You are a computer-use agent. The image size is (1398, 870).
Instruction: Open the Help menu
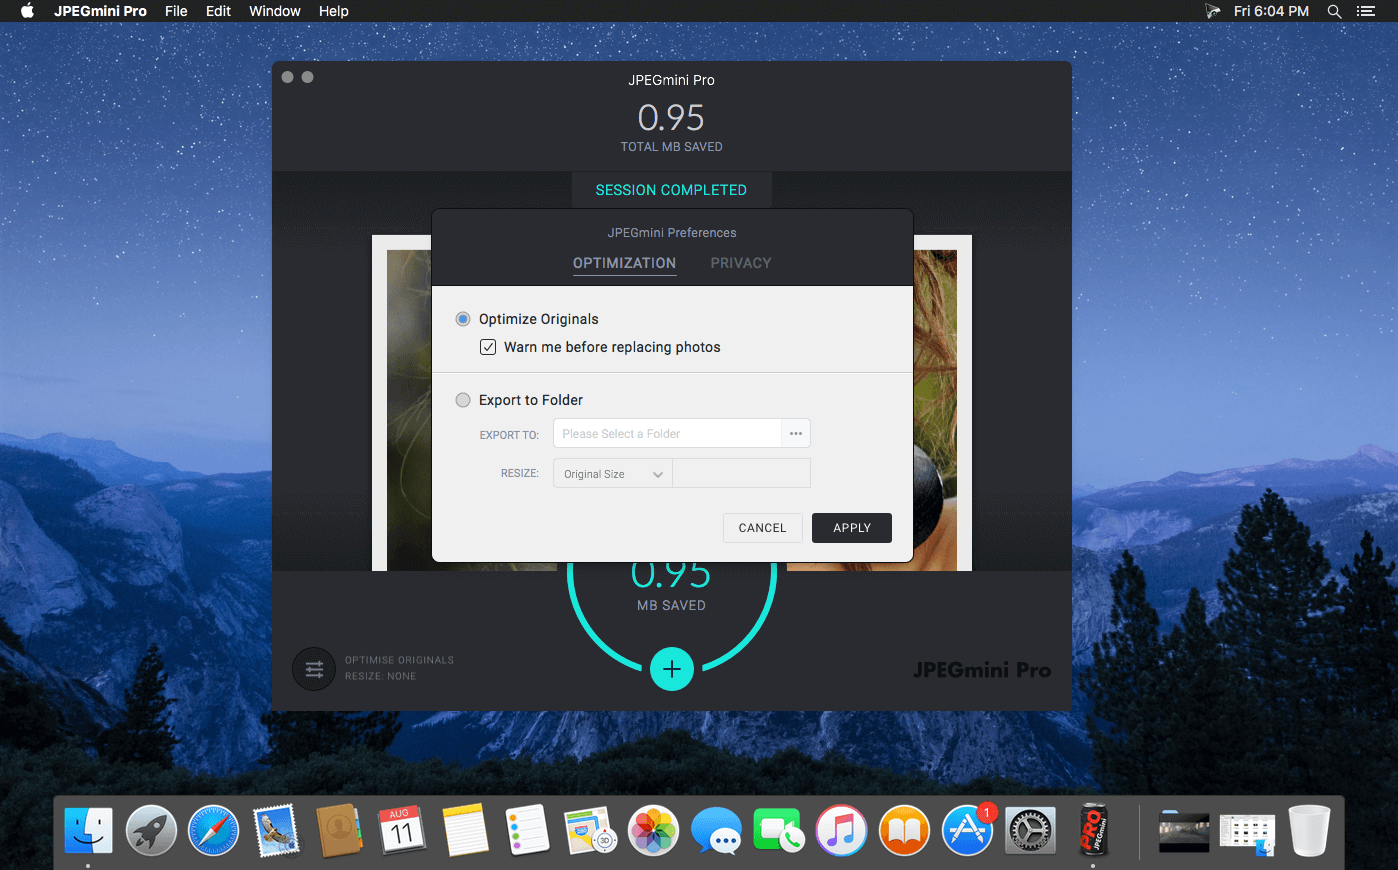(334, 11)
